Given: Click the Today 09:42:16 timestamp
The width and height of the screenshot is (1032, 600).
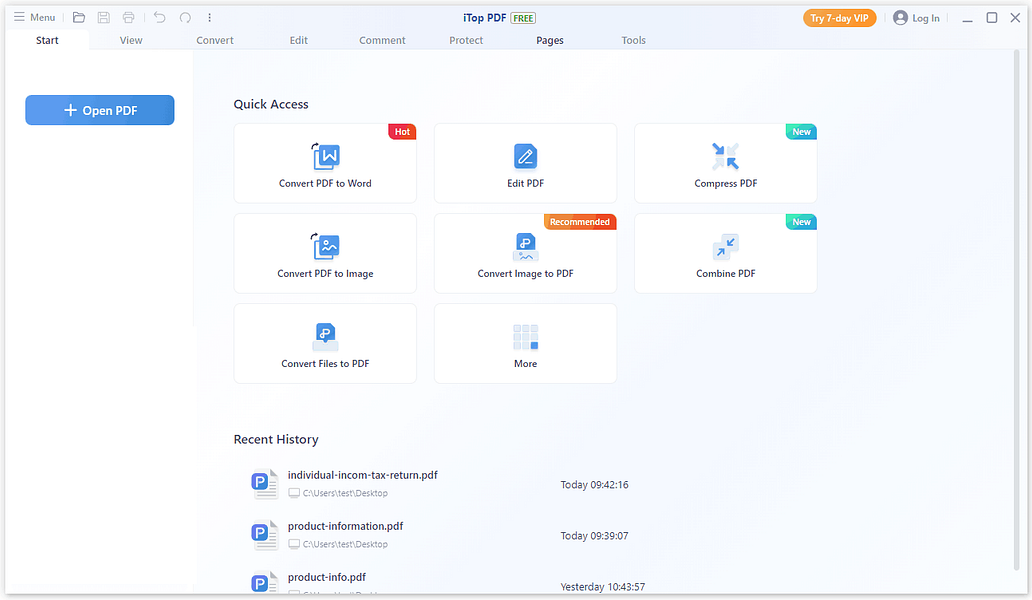Looking at the screenshot, I should point(594,485).
